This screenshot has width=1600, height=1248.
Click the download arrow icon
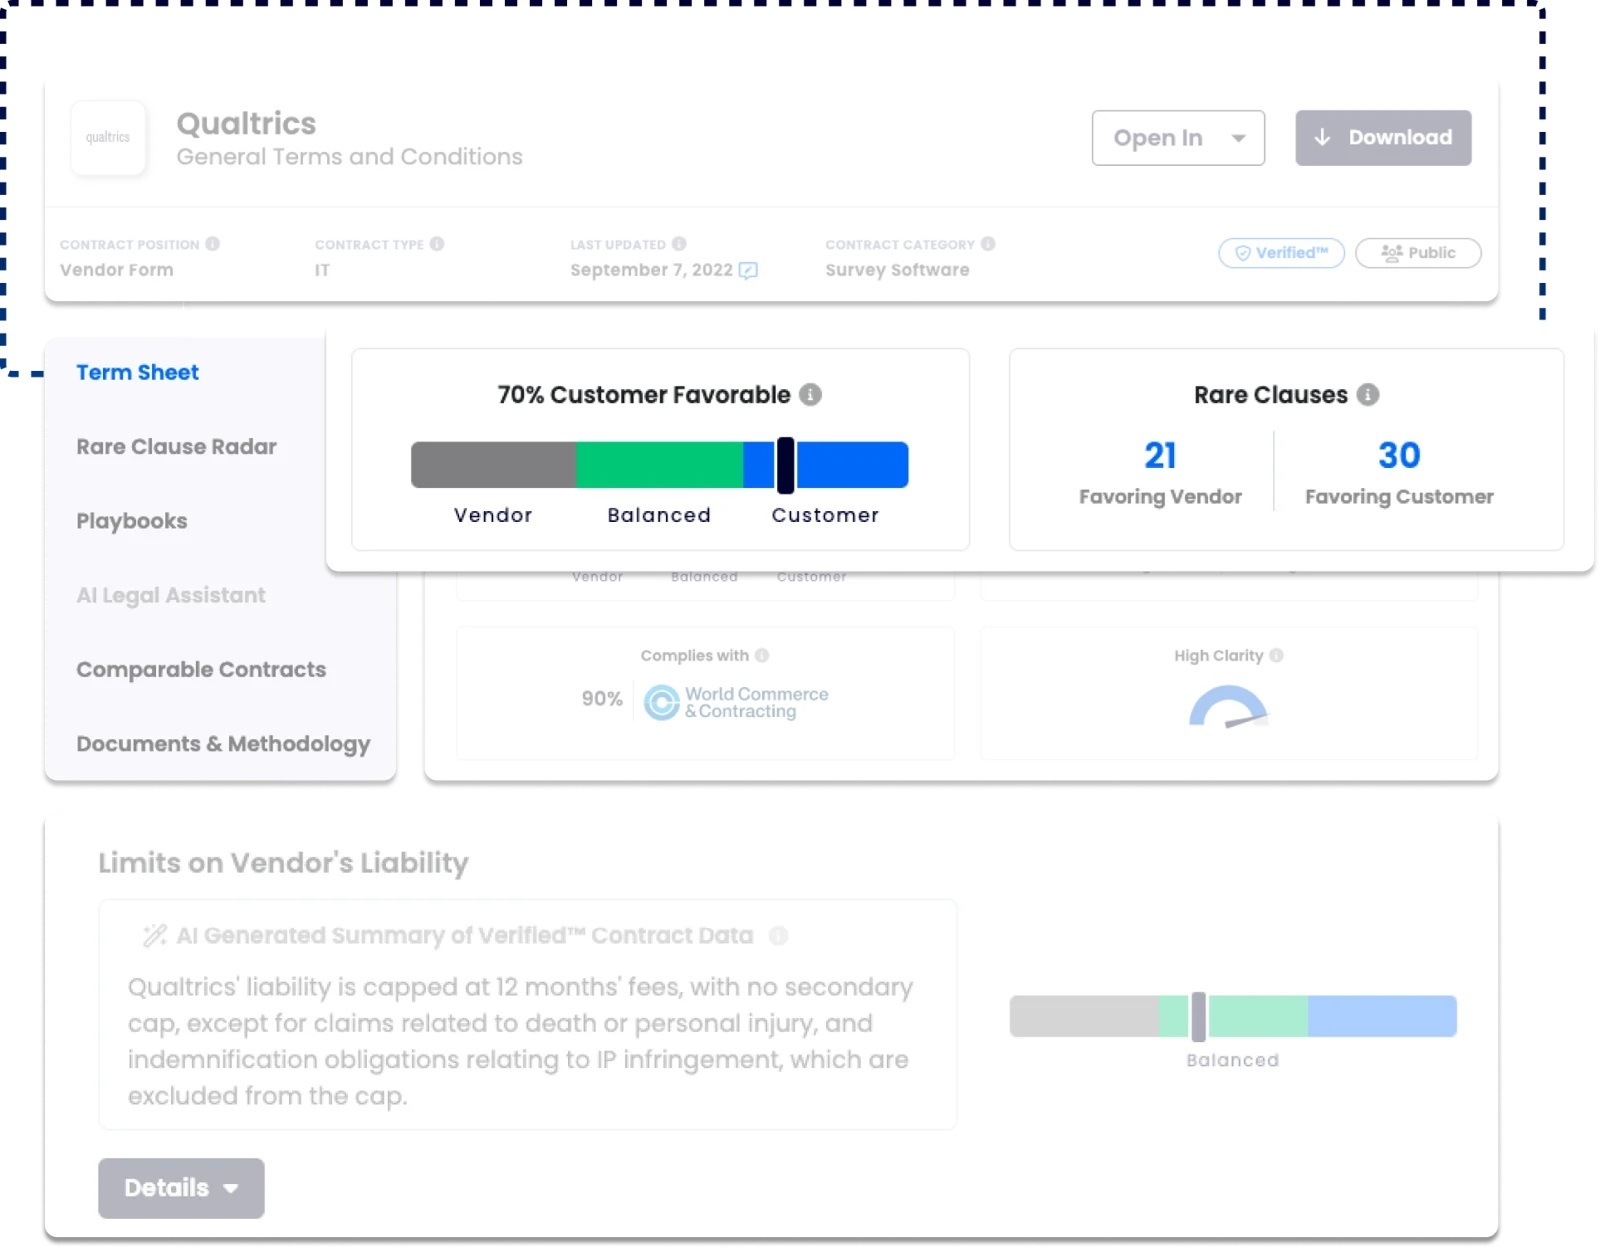tap(1322, 138)
